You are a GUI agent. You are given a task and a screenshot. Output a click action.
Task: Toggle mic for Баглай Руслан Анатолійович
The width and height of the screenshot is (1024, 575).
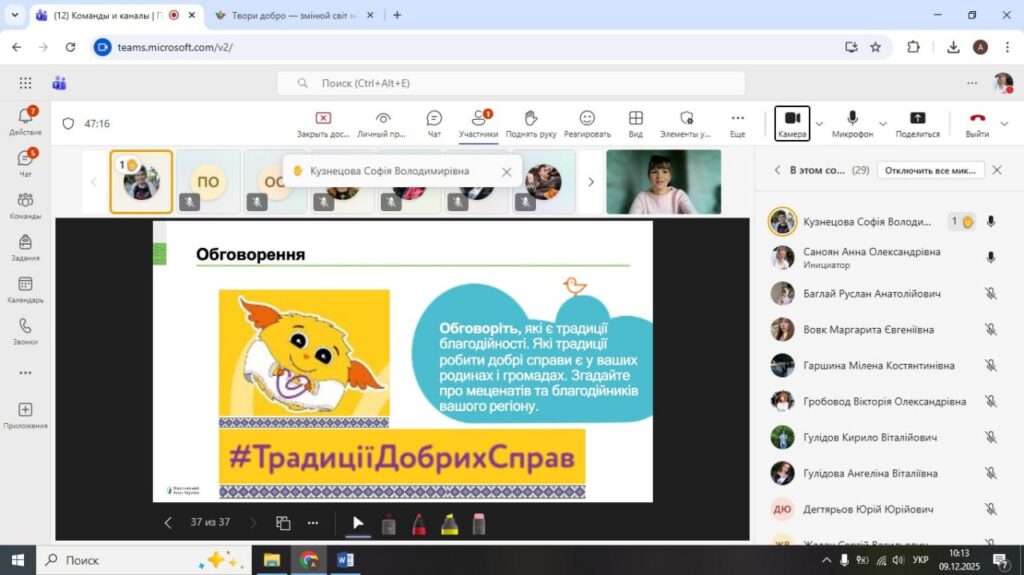[990, 294]
